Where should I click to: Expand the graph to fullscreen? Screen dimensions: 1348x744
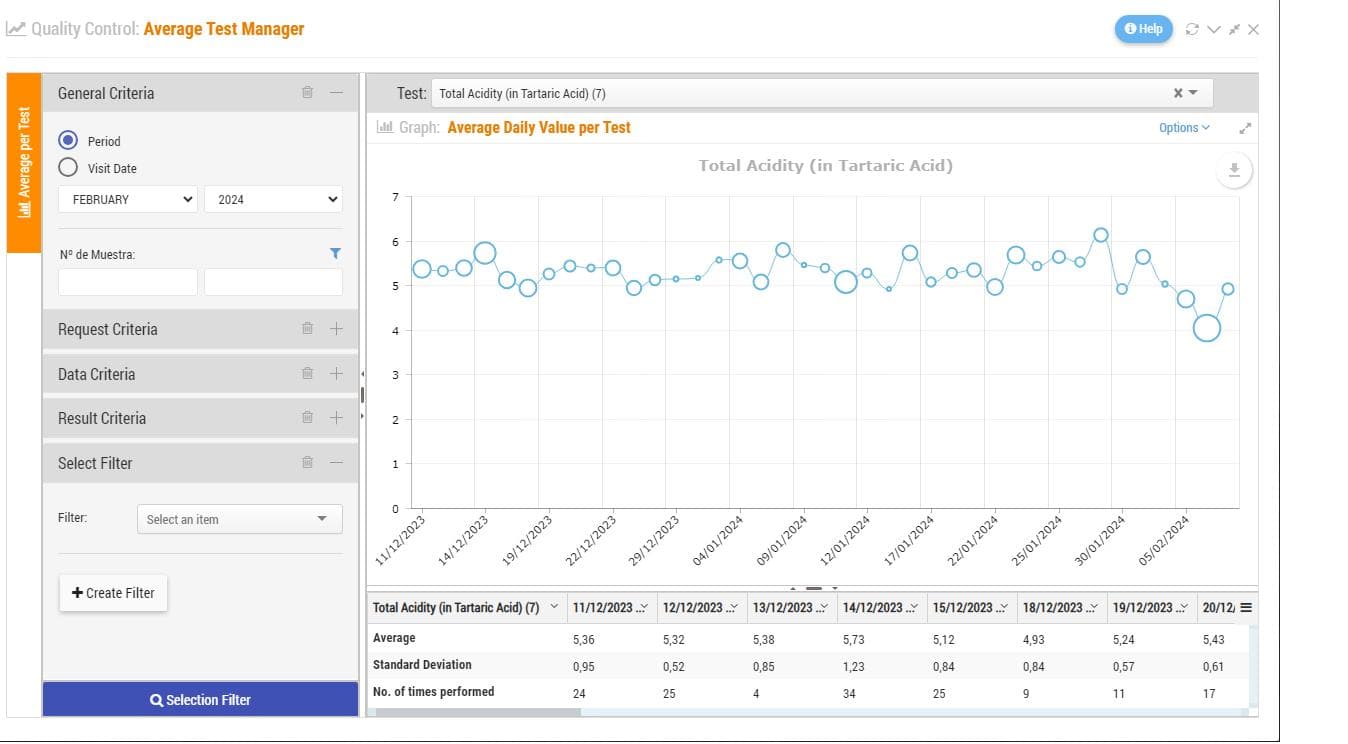click(1245, 128)
